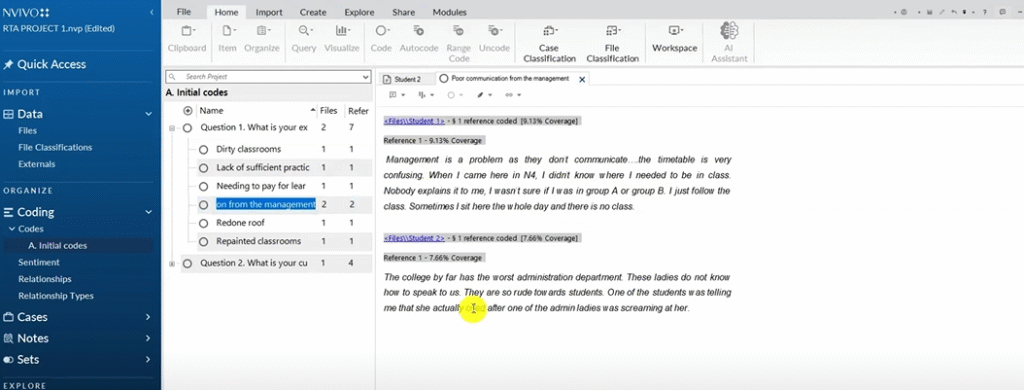Image resolution: width=1024 pixels, height=390 pixels.
Task: Open the Item ribbon menu
Action: pos(227,39)
